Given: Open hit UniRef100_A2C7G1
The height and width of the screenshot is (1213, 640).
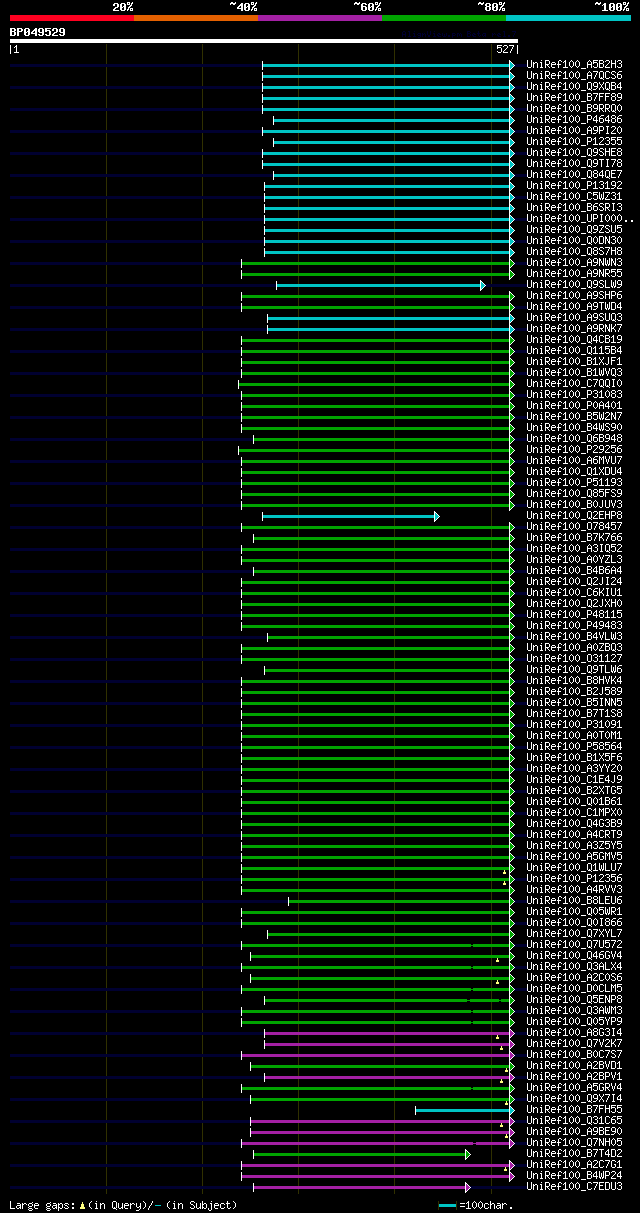Looking at the screenshot, I should click(574, 1164).
